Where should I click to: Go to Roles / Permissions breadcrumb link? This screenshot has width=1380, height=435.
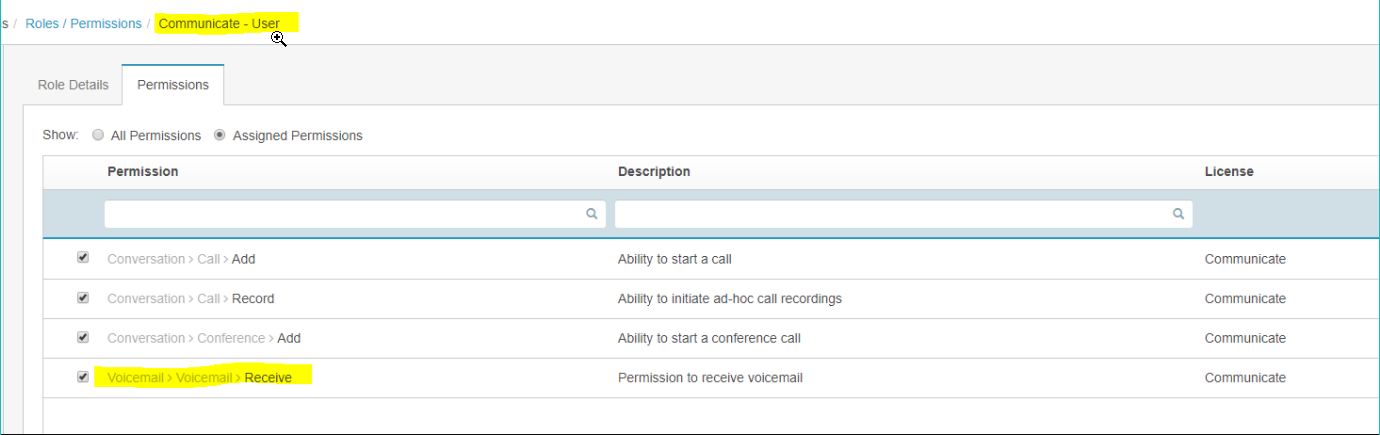(x=83, y=23)
